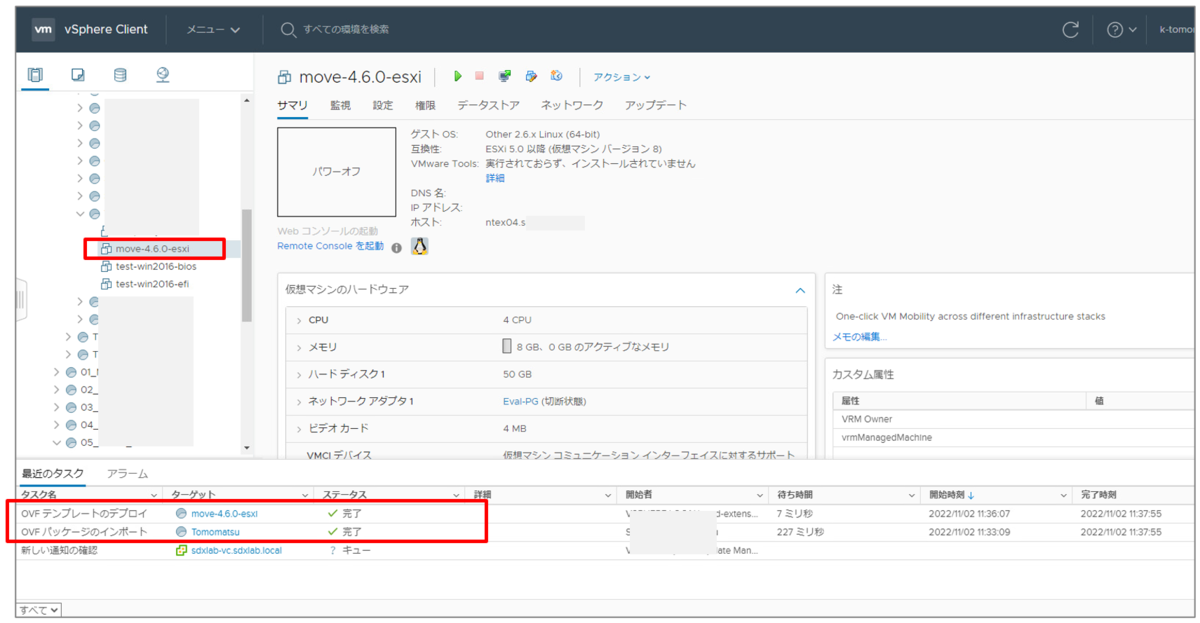Click the info icon beside Remote Console
Screen dimensions: 1200x623
pos(396,247)
